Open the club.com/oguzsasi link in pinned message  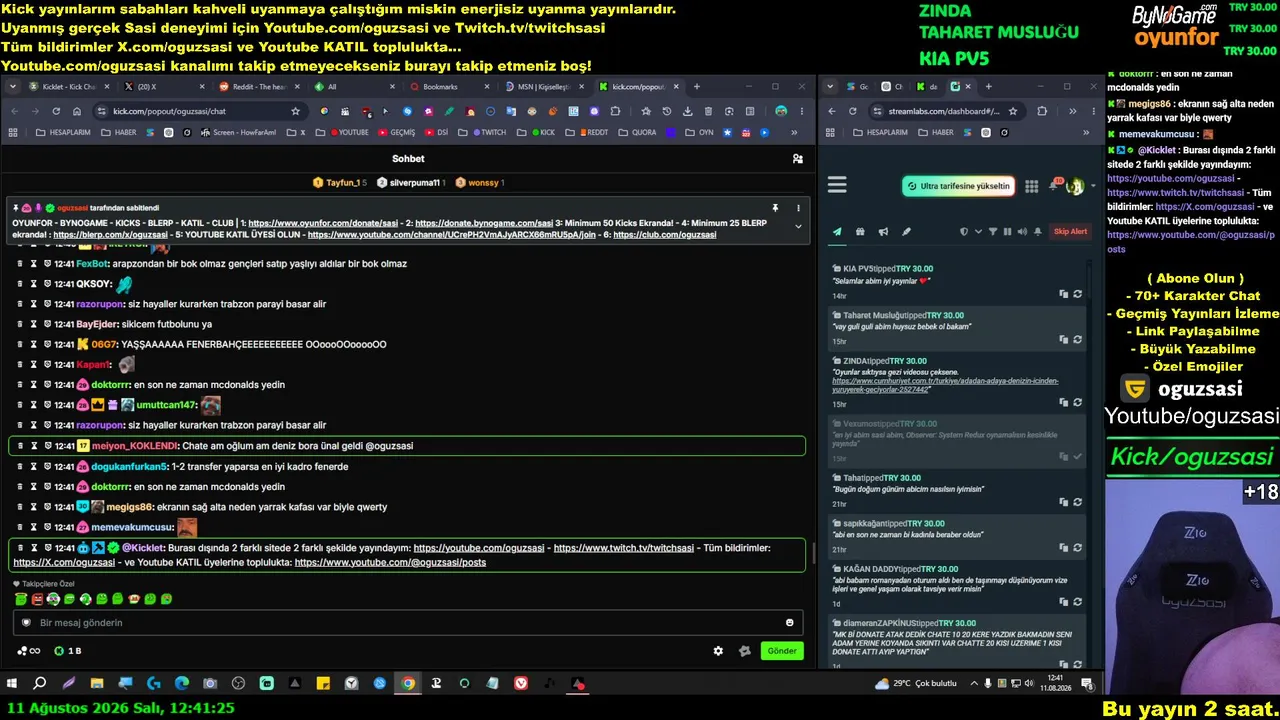(x=665, y=235)
